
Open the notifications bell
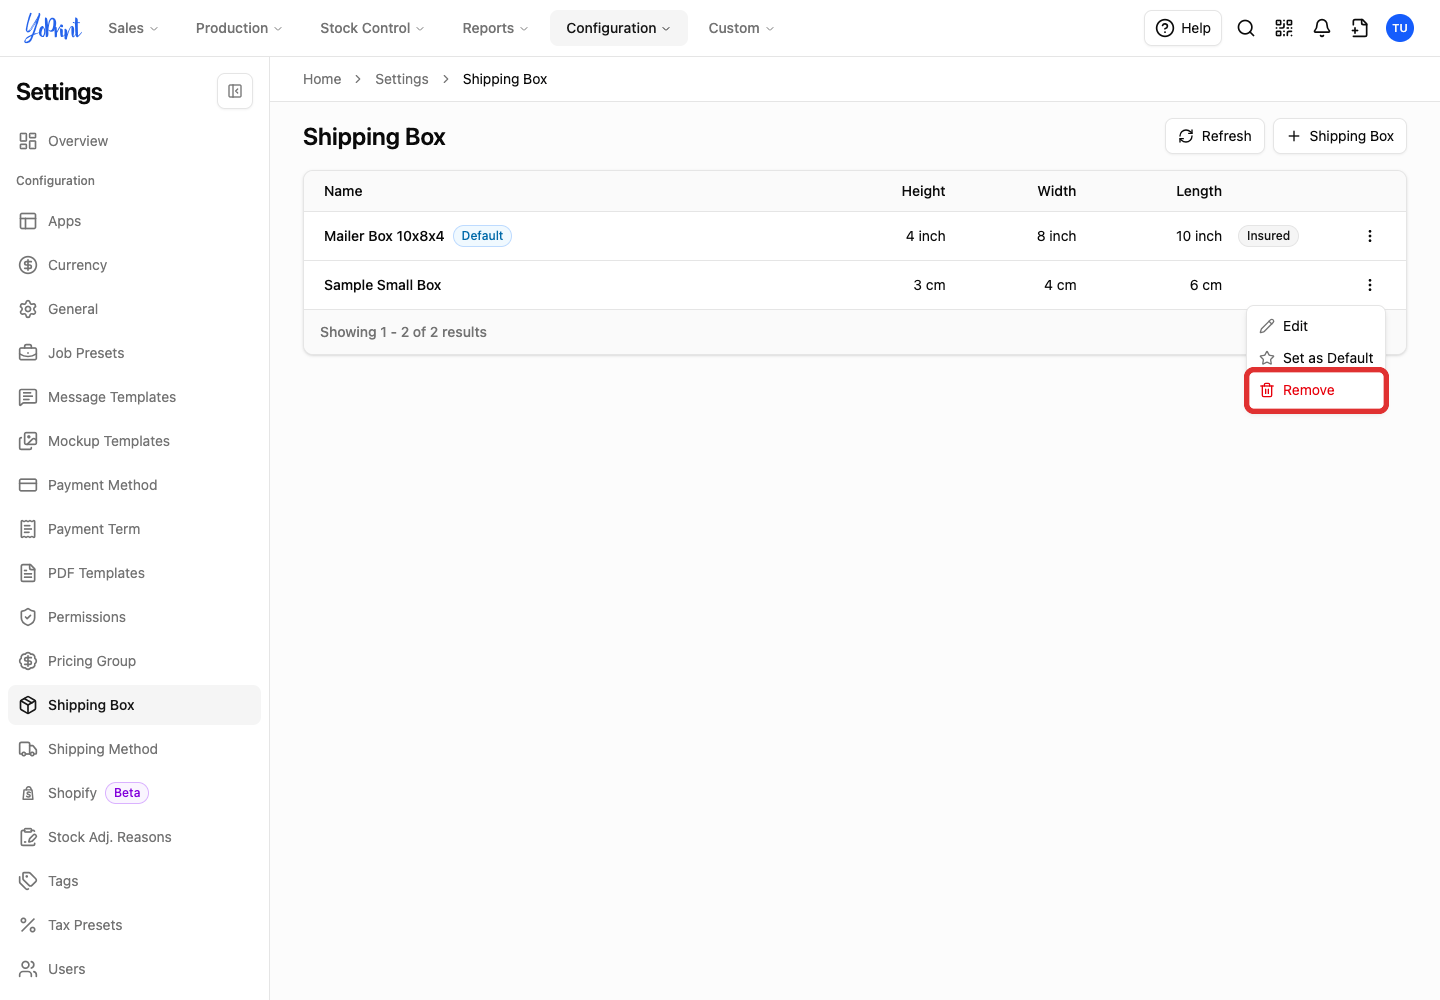pos(1322,28)
